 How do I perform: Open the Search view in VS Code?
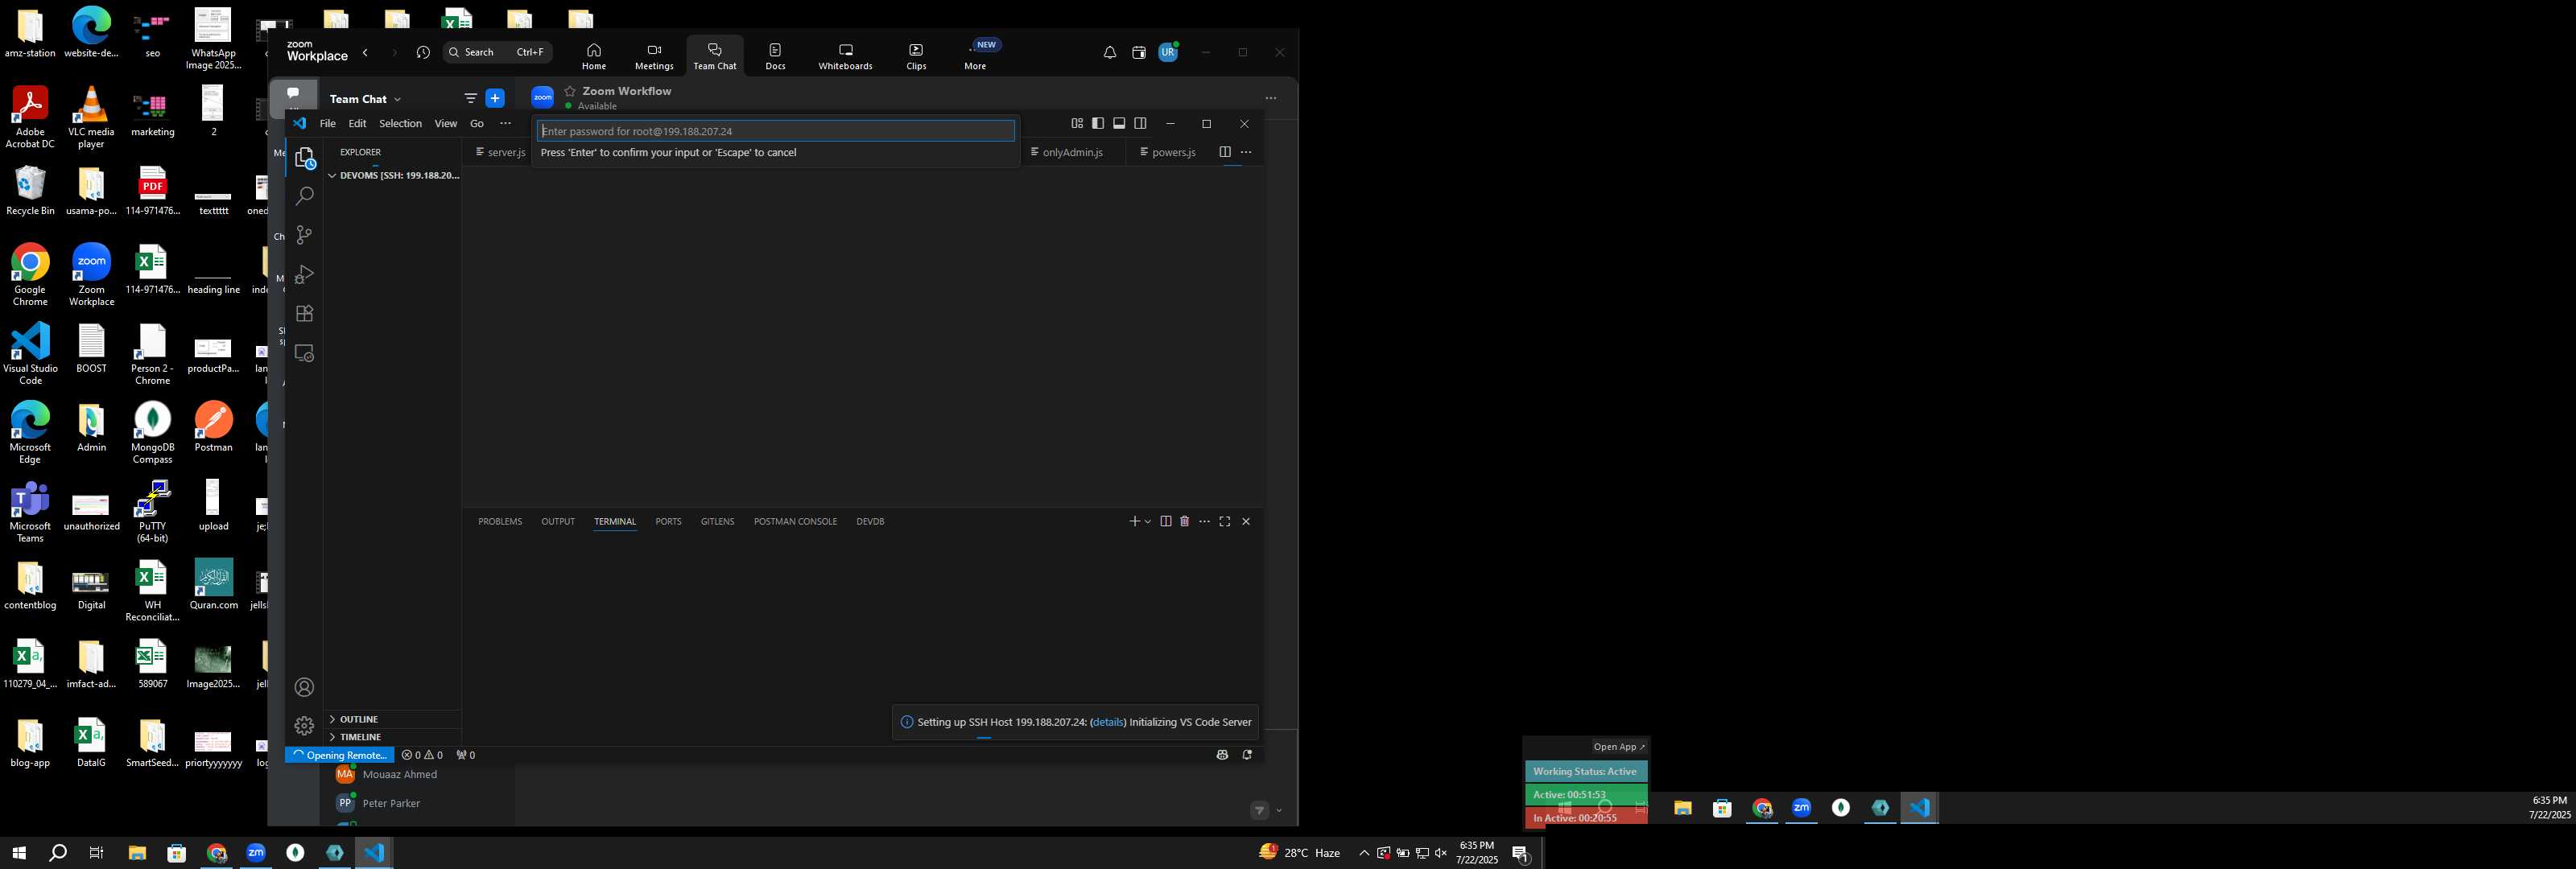click(x=305, y=197)
